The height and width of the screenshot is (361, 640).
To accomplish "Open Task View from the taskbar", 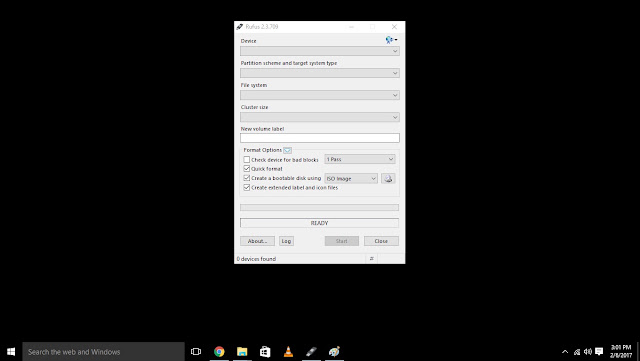I will coord(196,352).
